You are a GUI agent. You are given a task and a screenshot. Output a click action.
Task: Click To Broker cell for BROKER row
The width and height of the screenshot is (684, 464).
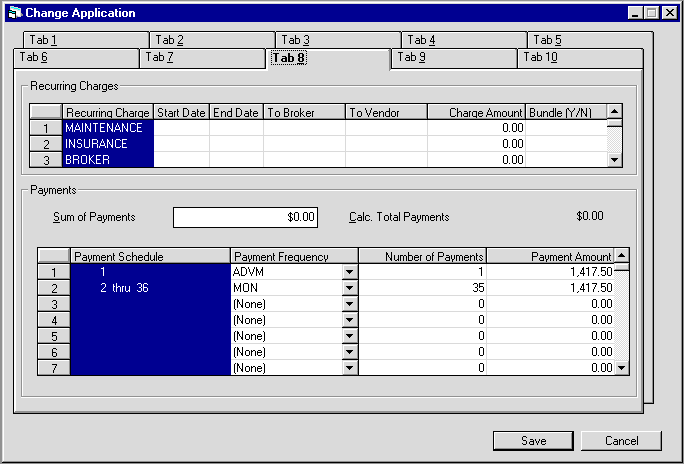click(x=304, y=160)
